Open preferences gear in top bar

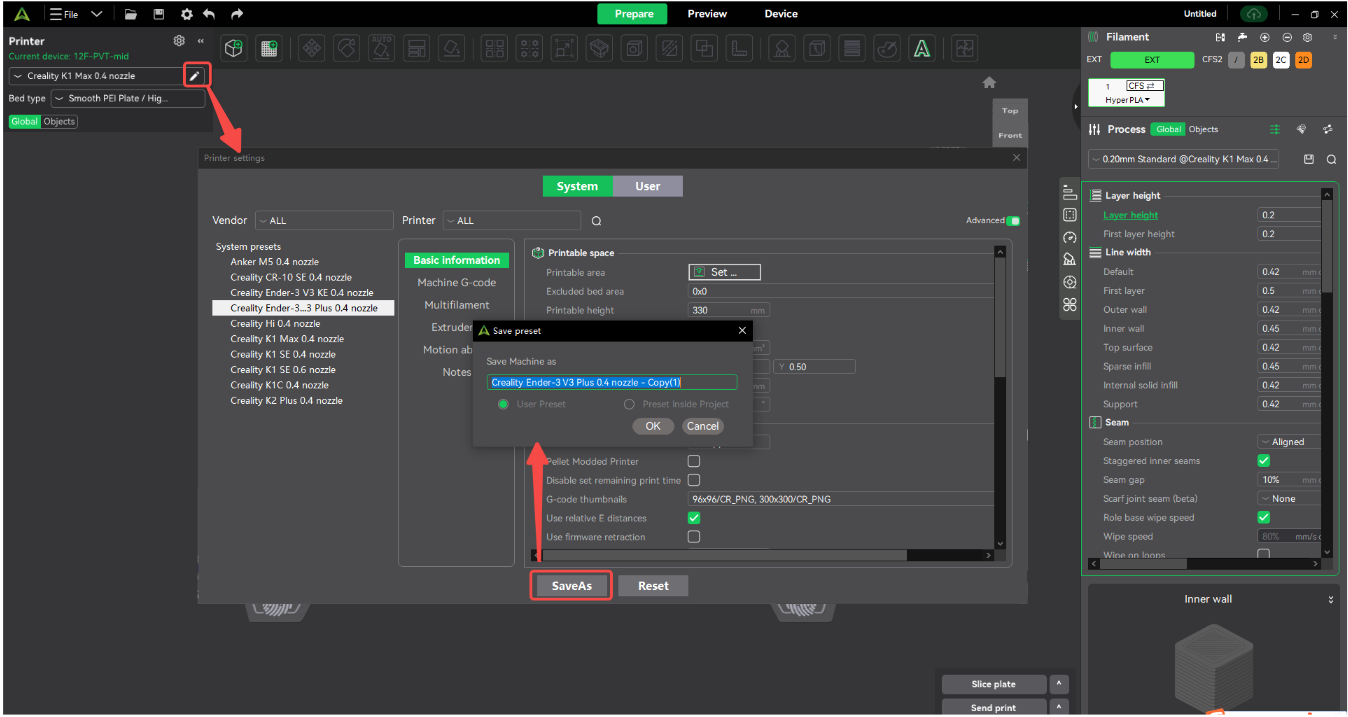(186, 14)
